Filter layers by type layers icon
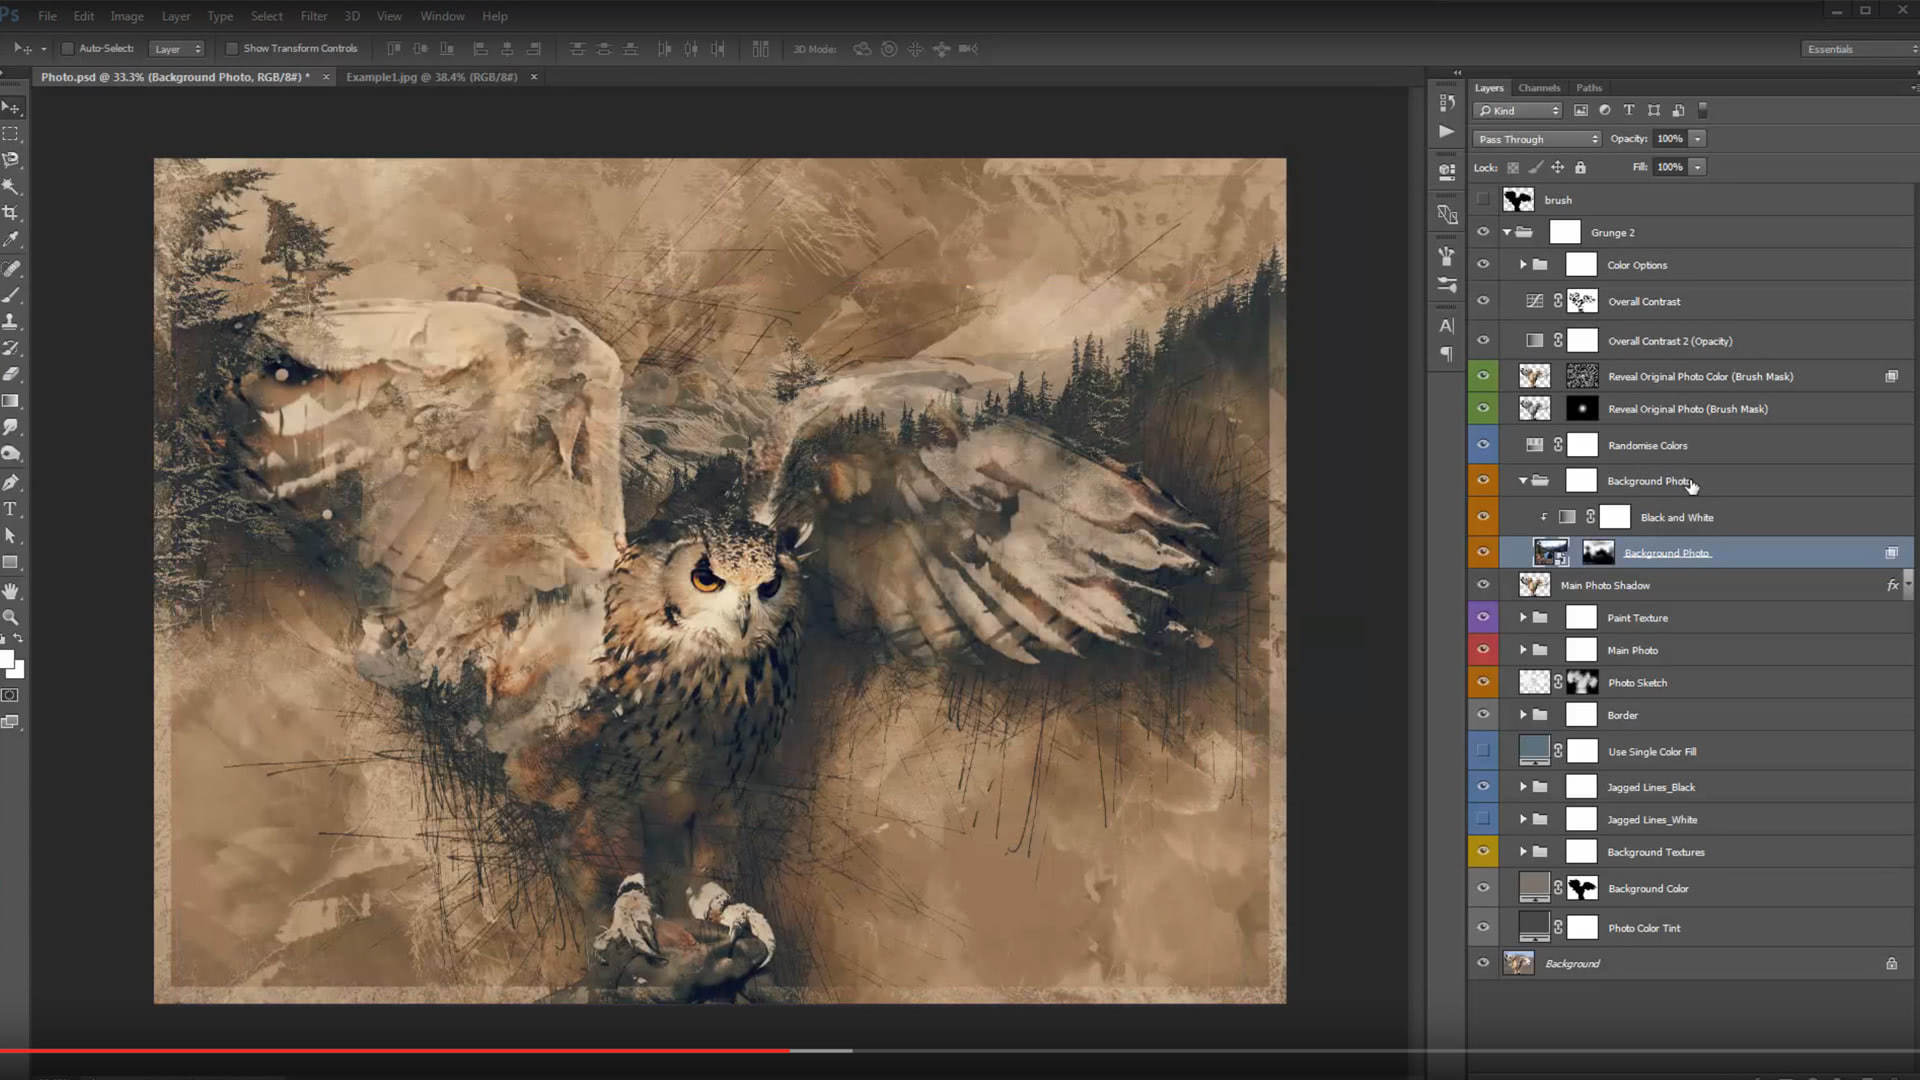 [1629, 110]
